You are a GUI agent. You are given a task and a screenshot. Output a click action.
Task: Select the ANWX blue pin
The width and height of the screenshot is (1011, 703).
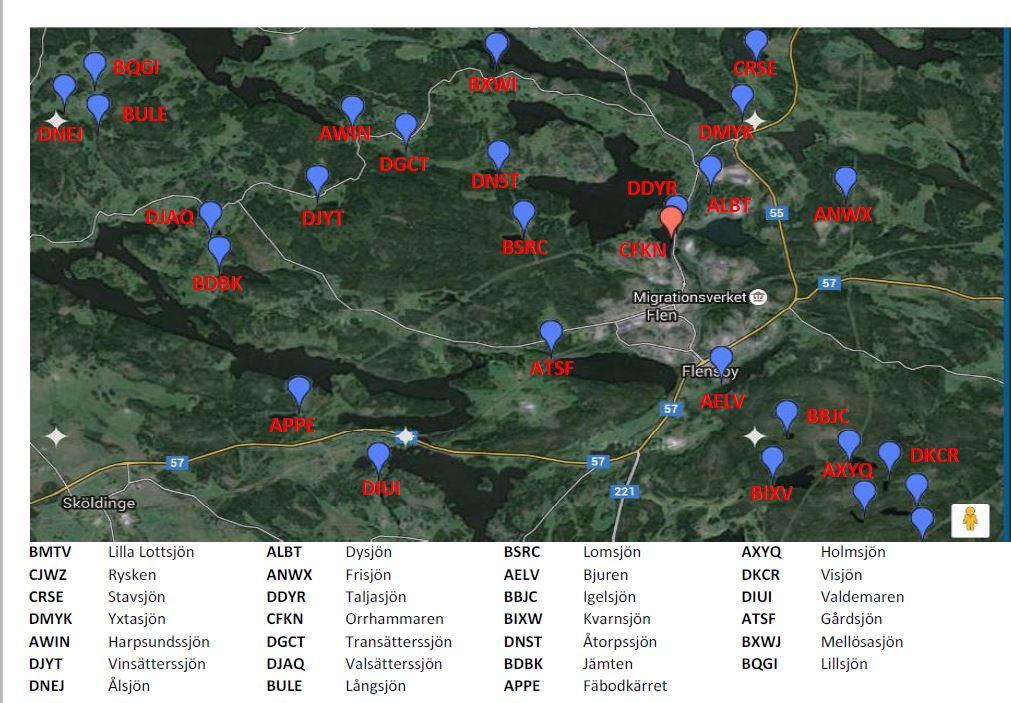846,181
